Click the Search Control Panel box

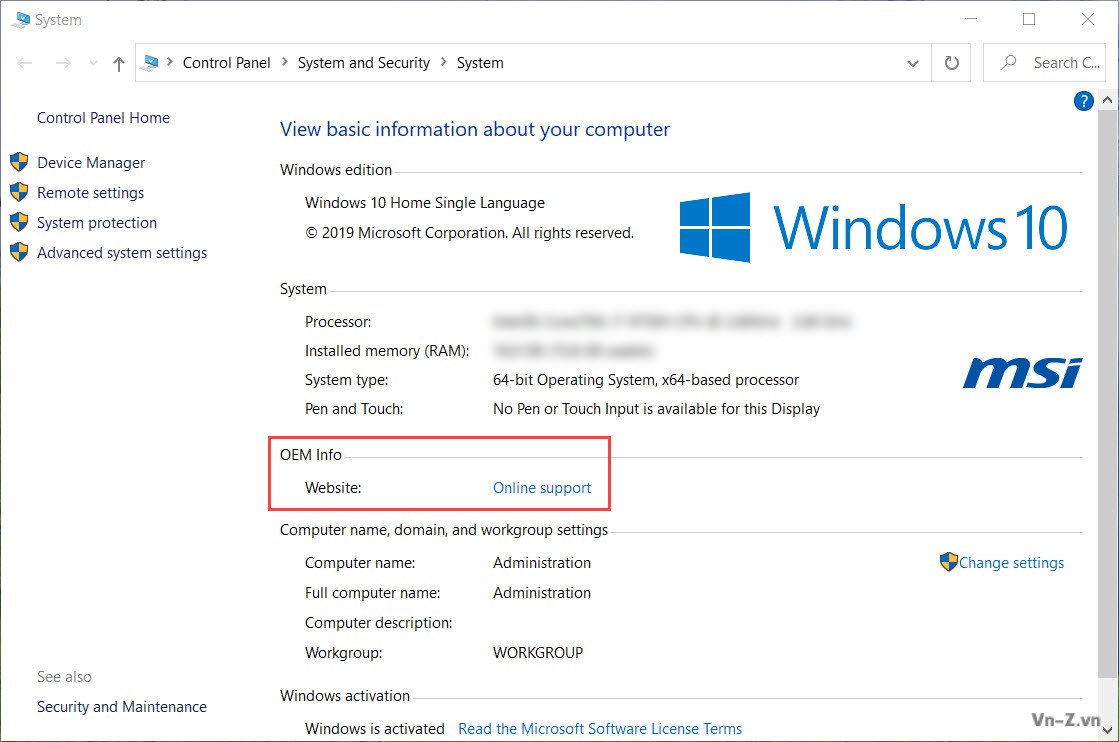pos(1044,63)
